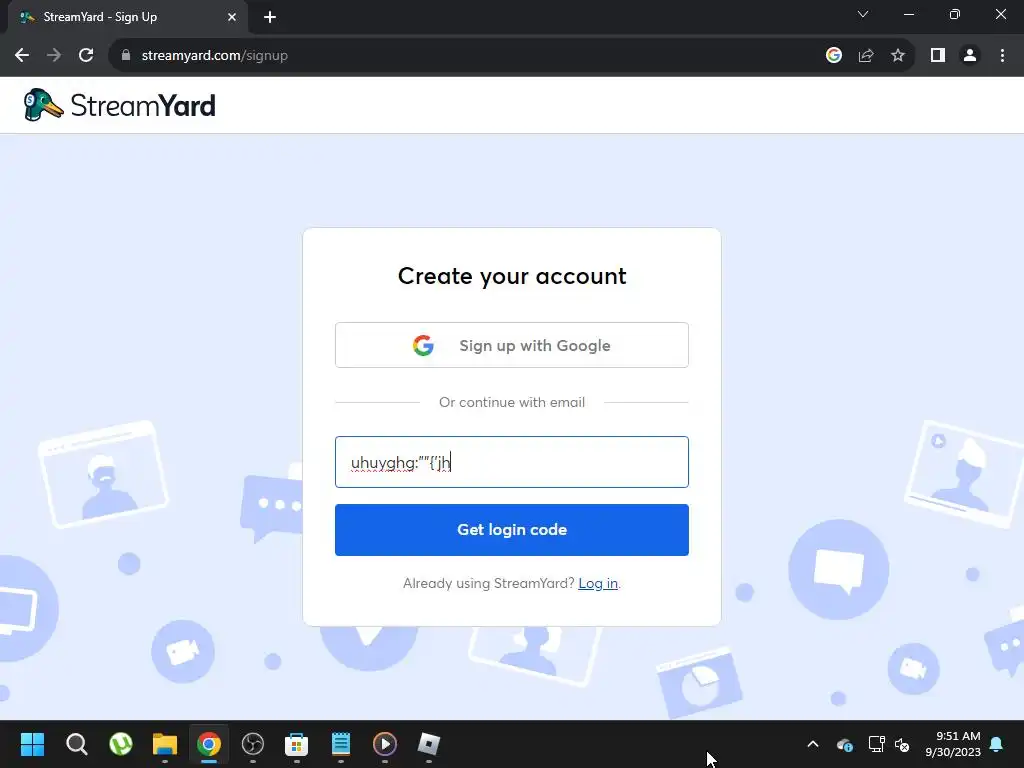Viewport: 1024px width, 768px height.
Task: Go back using the browser back arrow
Action: pos(22,56)
